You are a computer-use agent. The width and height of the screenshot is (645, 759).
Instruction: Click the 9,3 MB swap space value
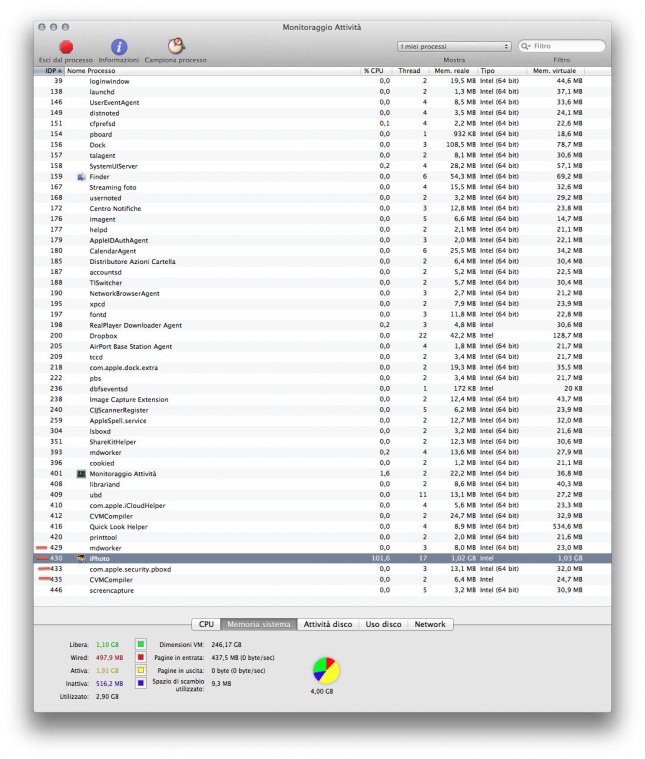[221, 683]
